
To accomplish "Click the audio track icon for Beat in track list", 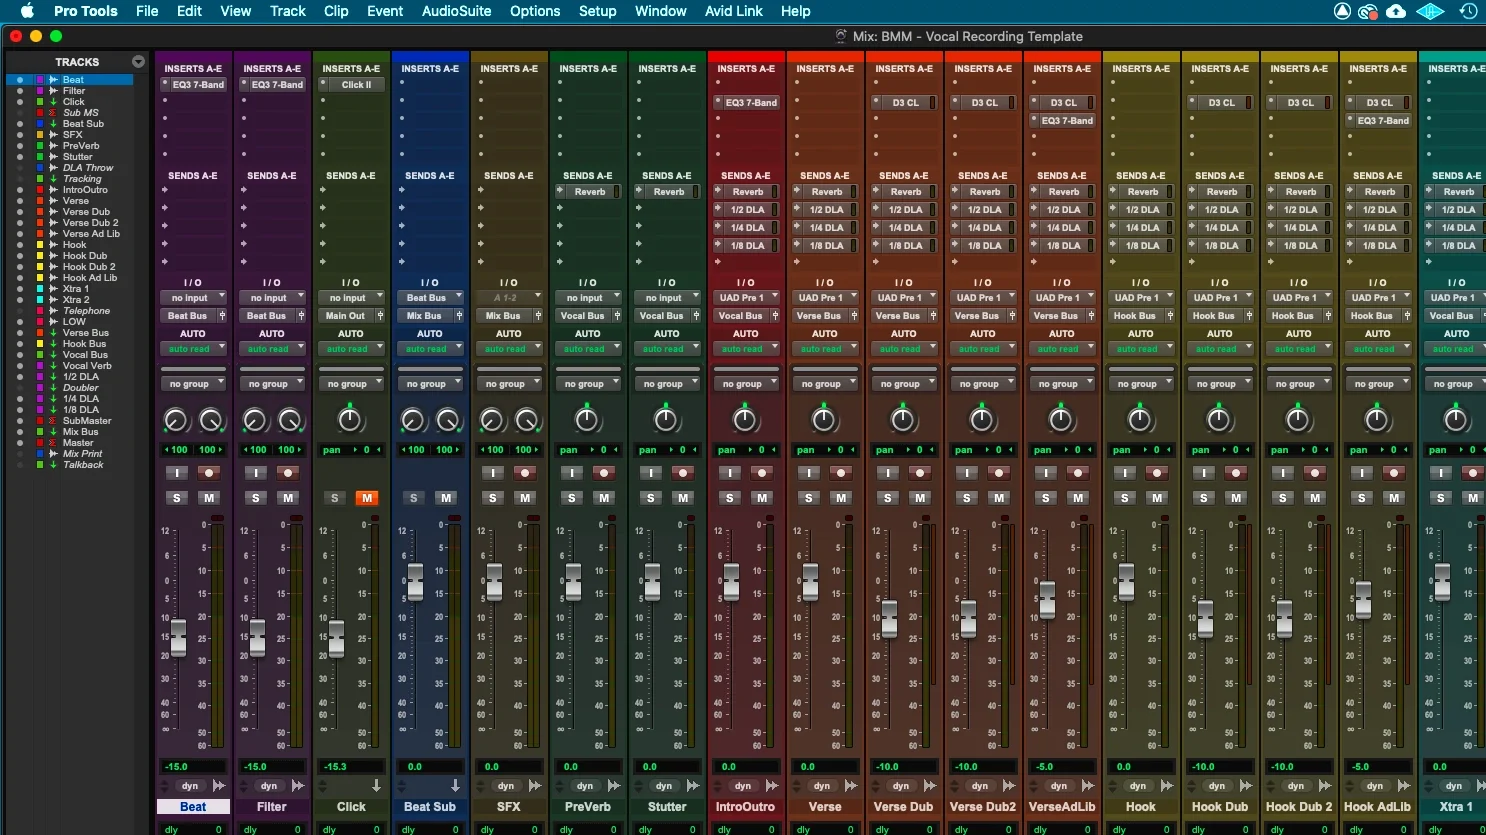I will [x=54, y=80].
